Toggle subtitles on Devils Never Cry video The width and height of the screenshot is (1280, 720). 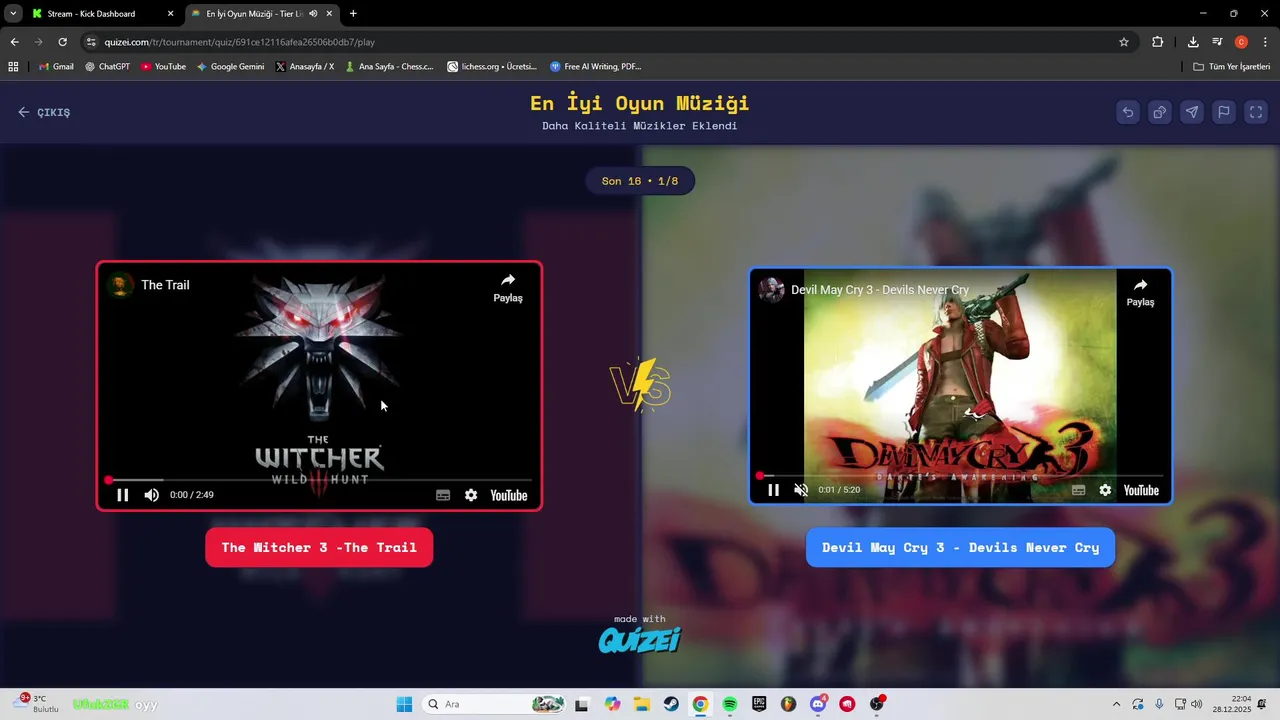point(1078,490)
